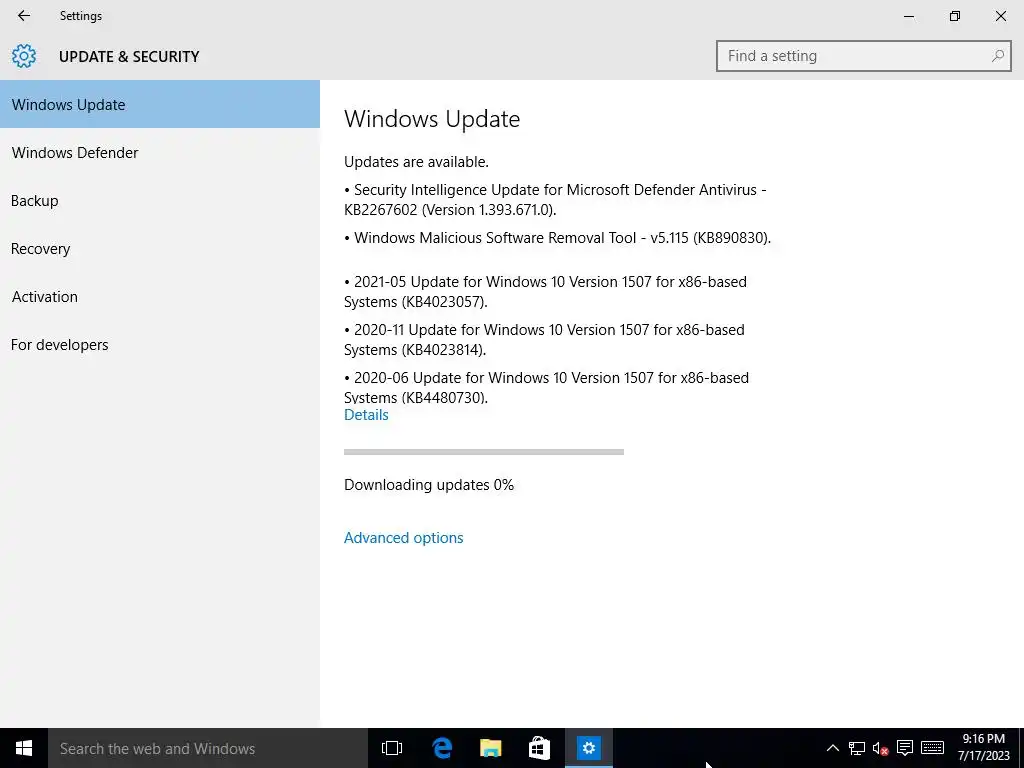Open the Action Center notifications icon
Image resolution: width=1024 pixels, height=768 pixels.
tap(904, 748)
